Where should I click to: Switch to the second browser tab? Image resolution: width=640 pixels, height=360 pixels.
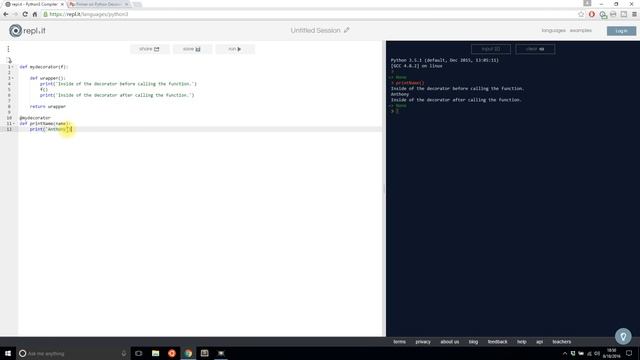tap(98, 4)
